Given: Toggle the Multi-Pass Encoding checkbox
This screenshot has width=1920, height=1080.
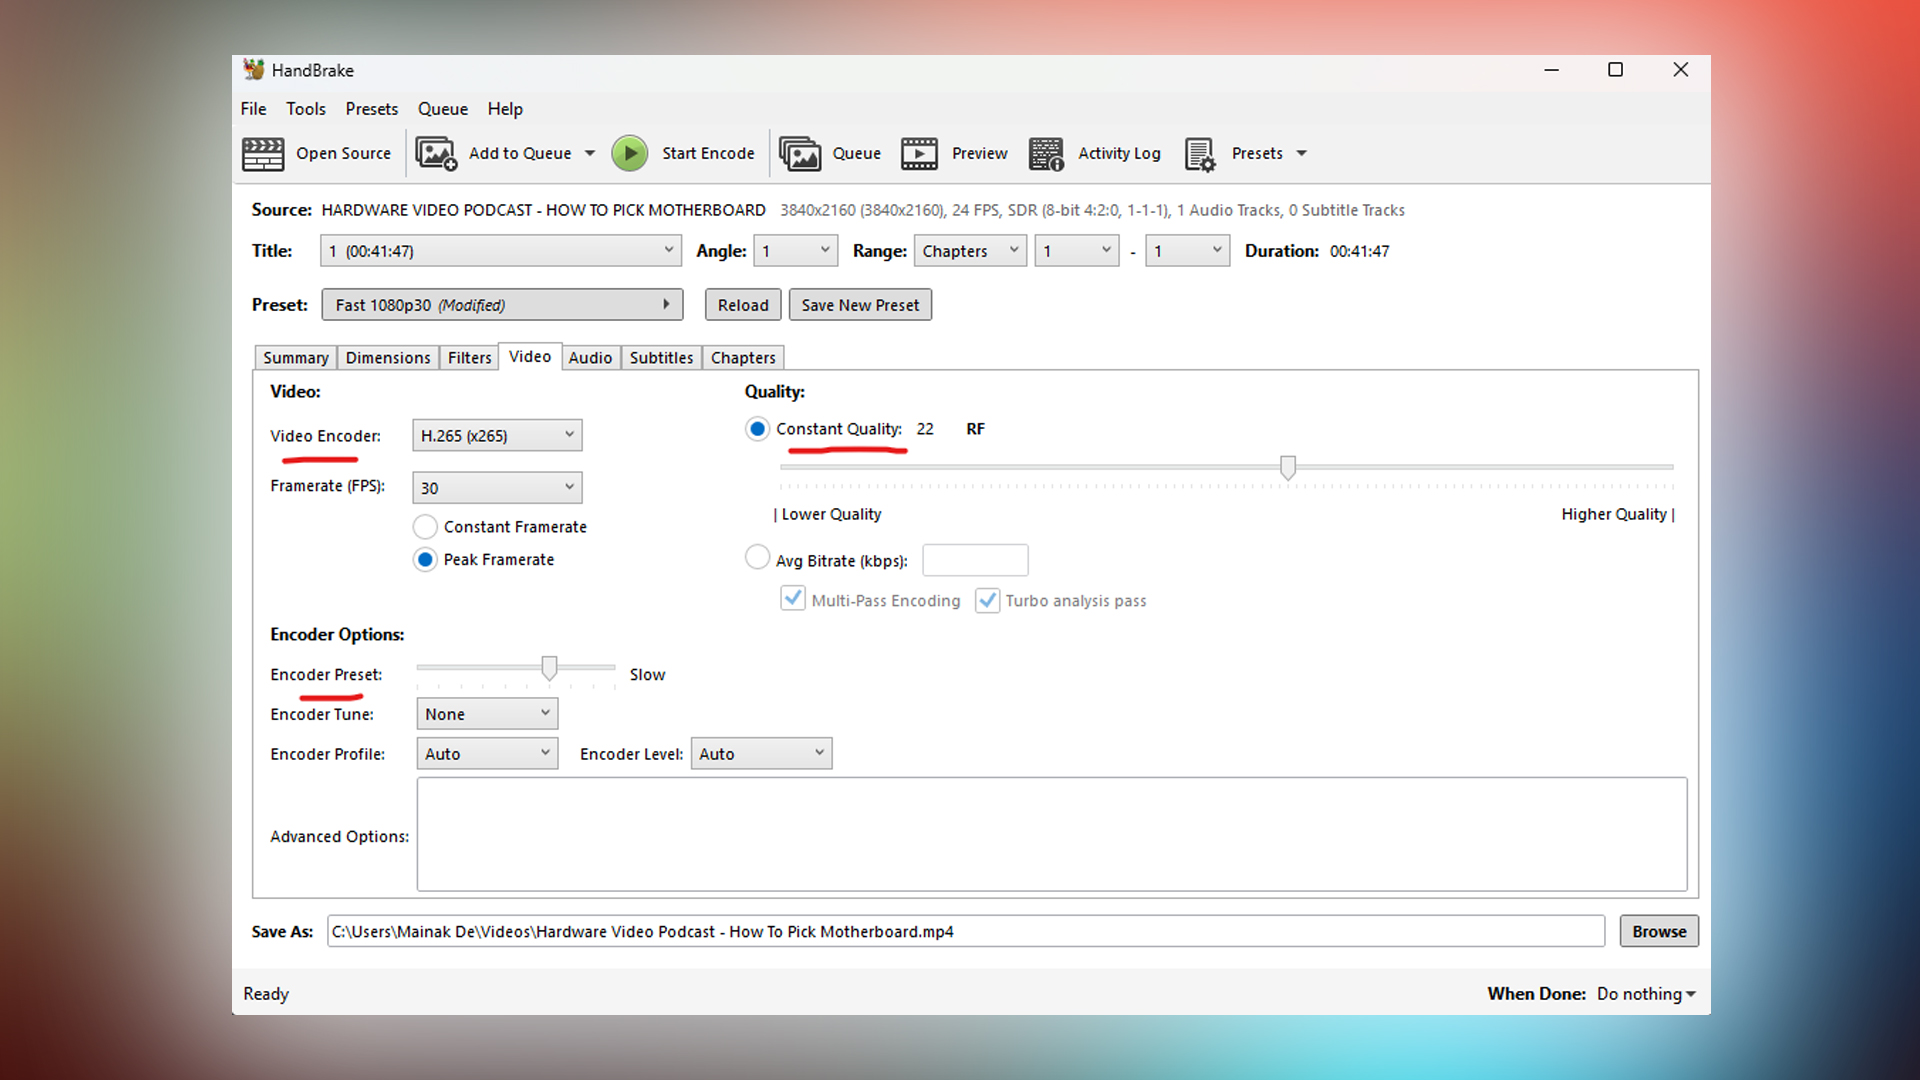Looking at the screenshot, I should [x=793, y=599].
